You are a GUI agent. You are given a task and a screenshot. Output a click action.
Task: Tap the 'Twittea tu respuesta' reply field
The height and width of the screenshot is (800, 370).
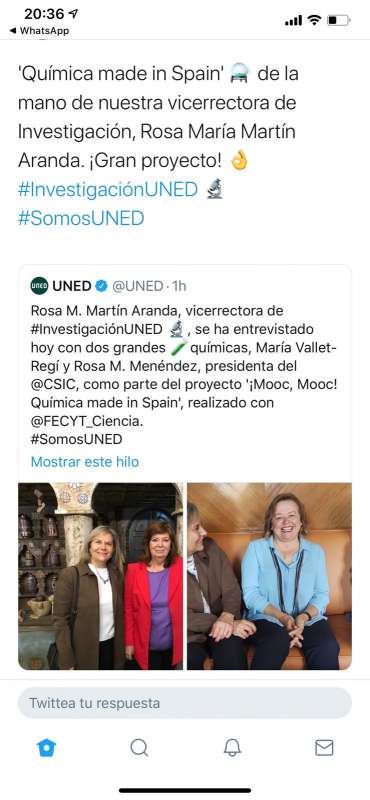click(185, 703)
